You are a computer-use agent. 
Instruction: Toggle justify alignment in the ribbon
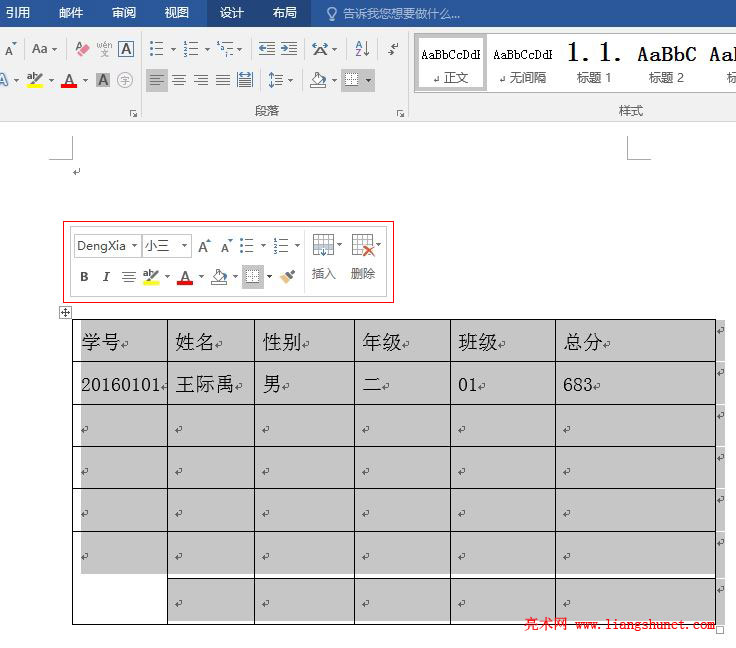pyautogui.click(x=223, y=80)
